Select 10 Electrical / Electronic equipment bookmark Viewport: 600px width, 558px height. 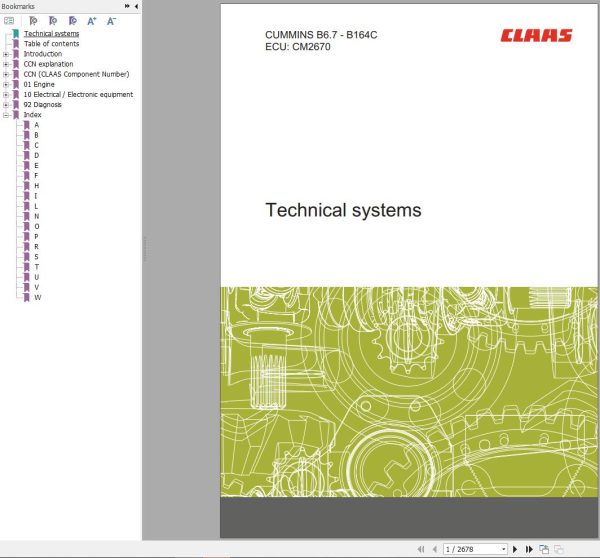(78, 95)
